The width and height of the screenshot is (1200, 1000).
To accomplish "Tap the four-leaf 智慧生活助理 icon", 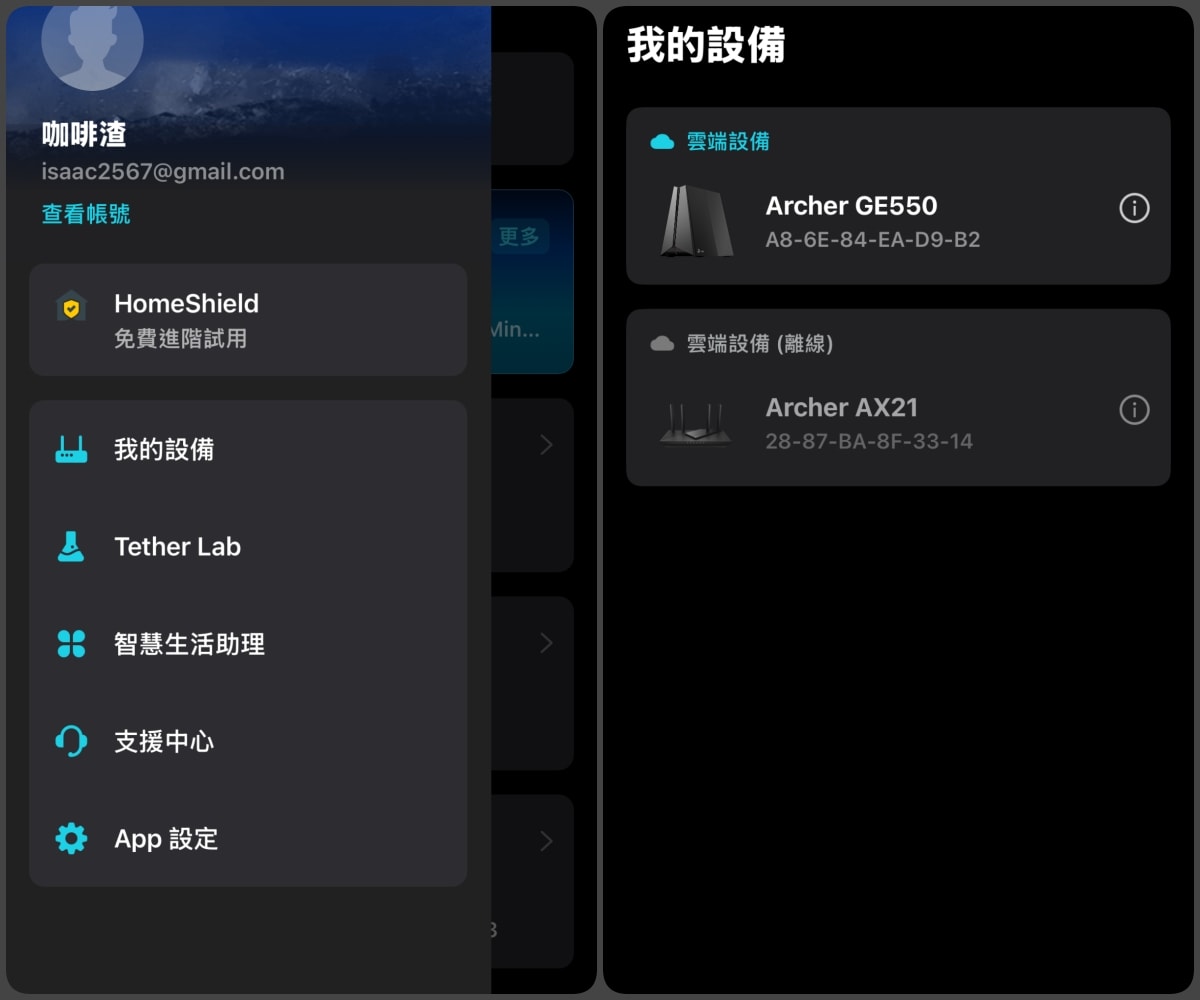I will (x=71, y=644).
